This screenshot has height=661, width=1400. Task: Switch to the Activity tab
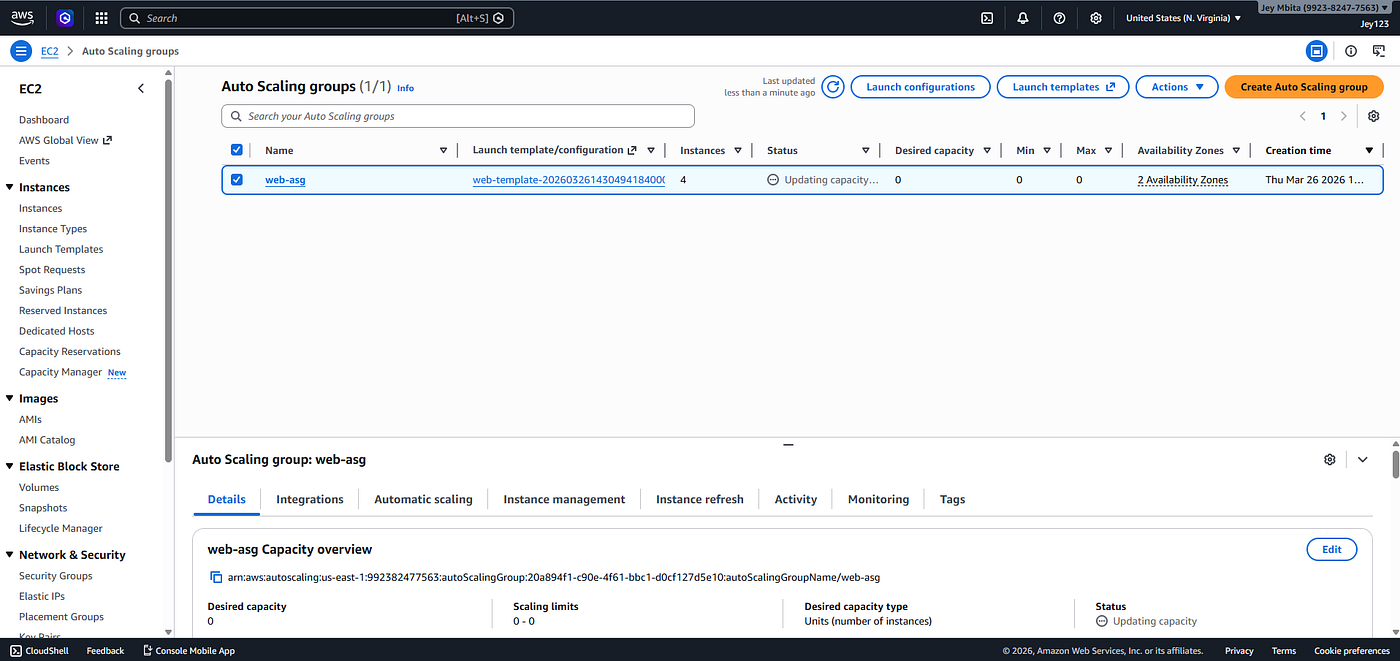point(796,499)
